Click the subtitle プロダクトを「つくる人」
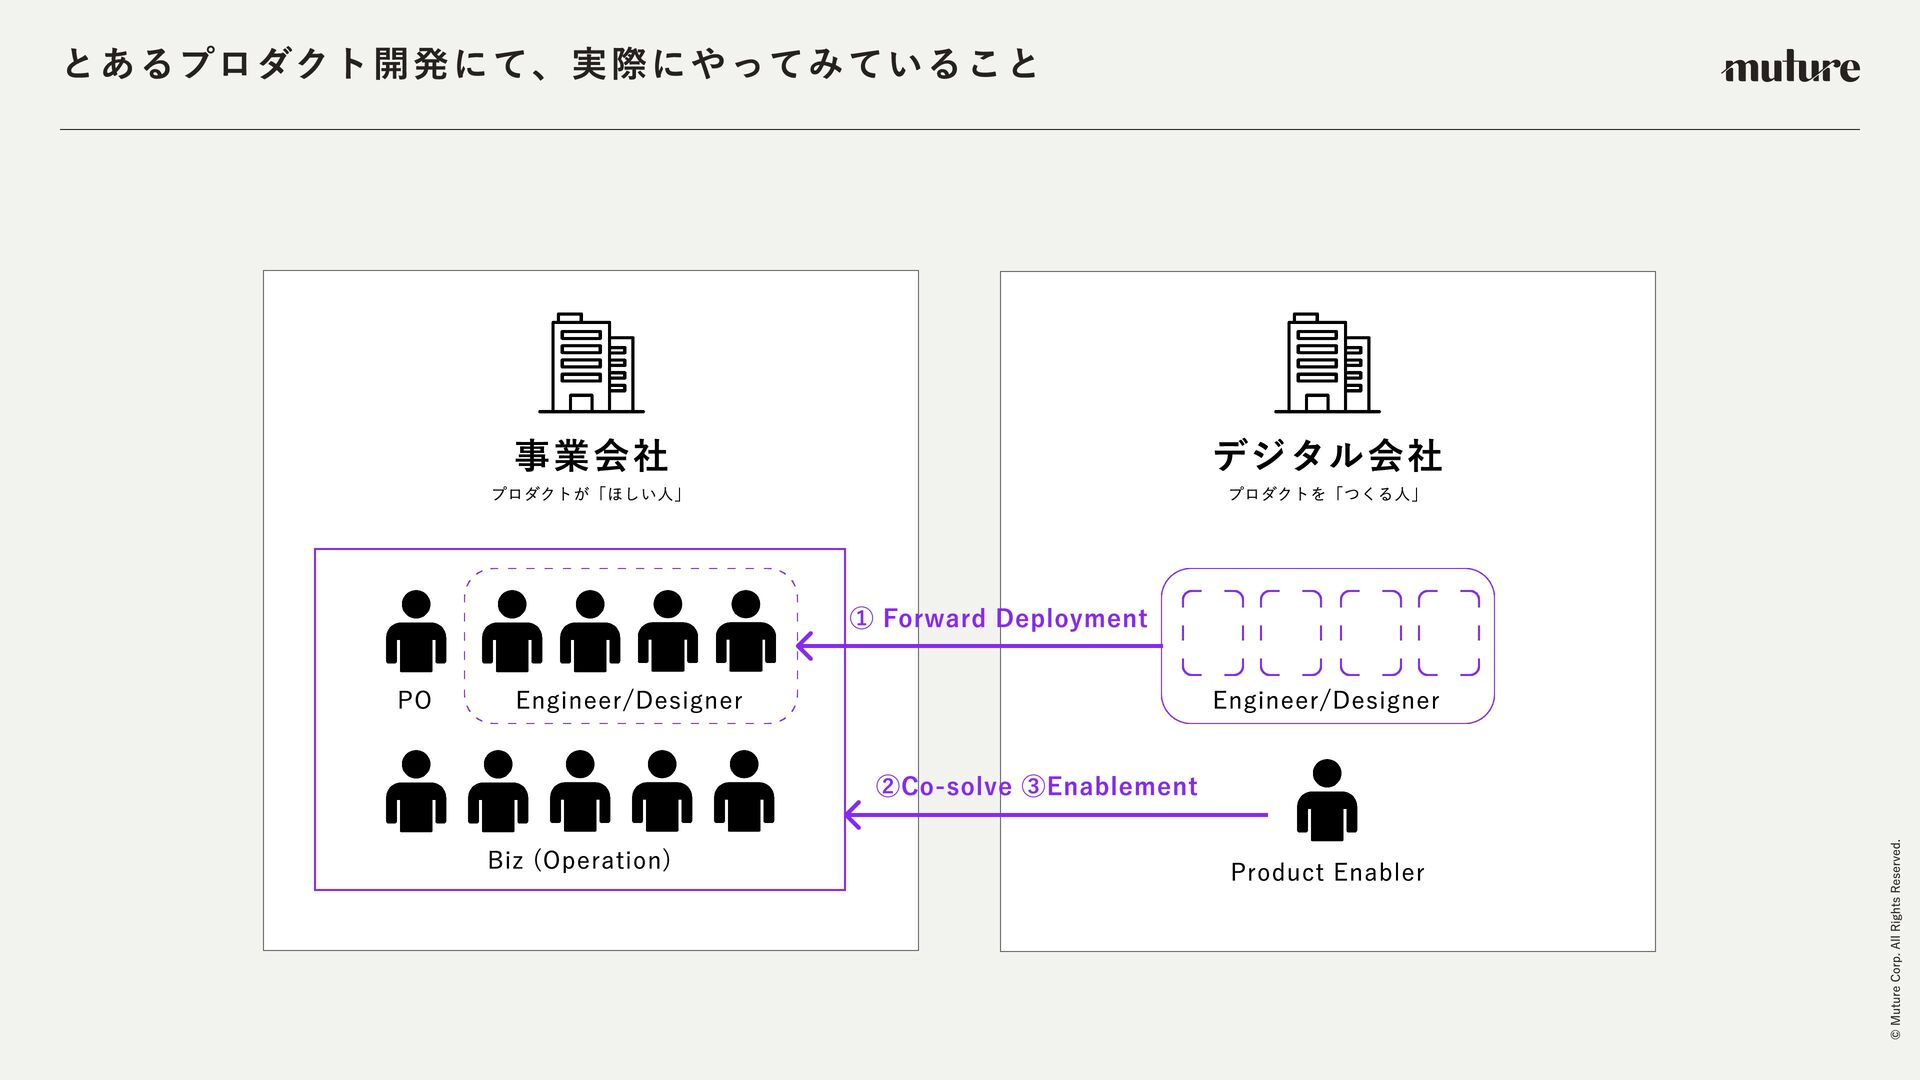1920x1080 pixels. coord(1325,494)
